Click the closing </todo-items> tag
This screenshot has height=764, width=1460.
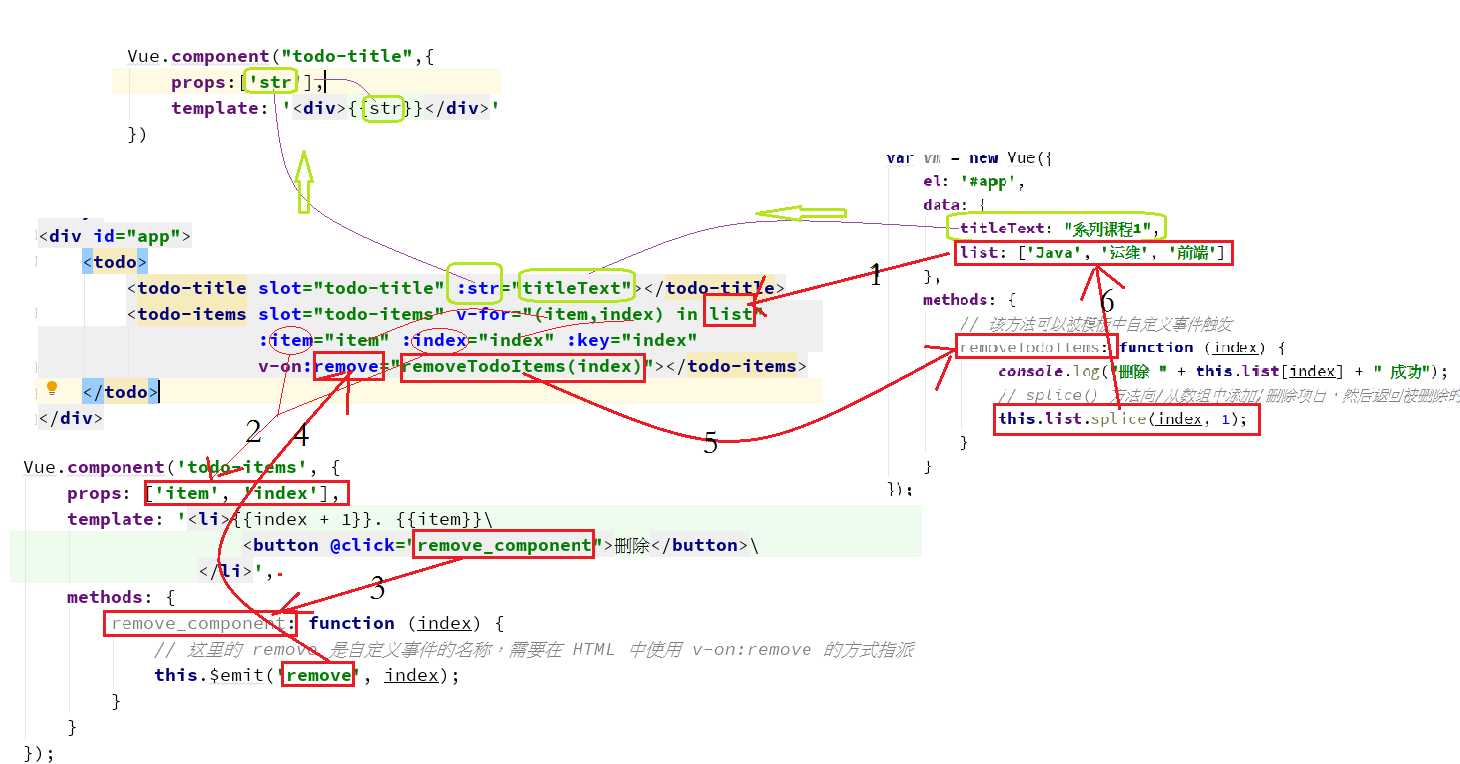click(732, 366)
